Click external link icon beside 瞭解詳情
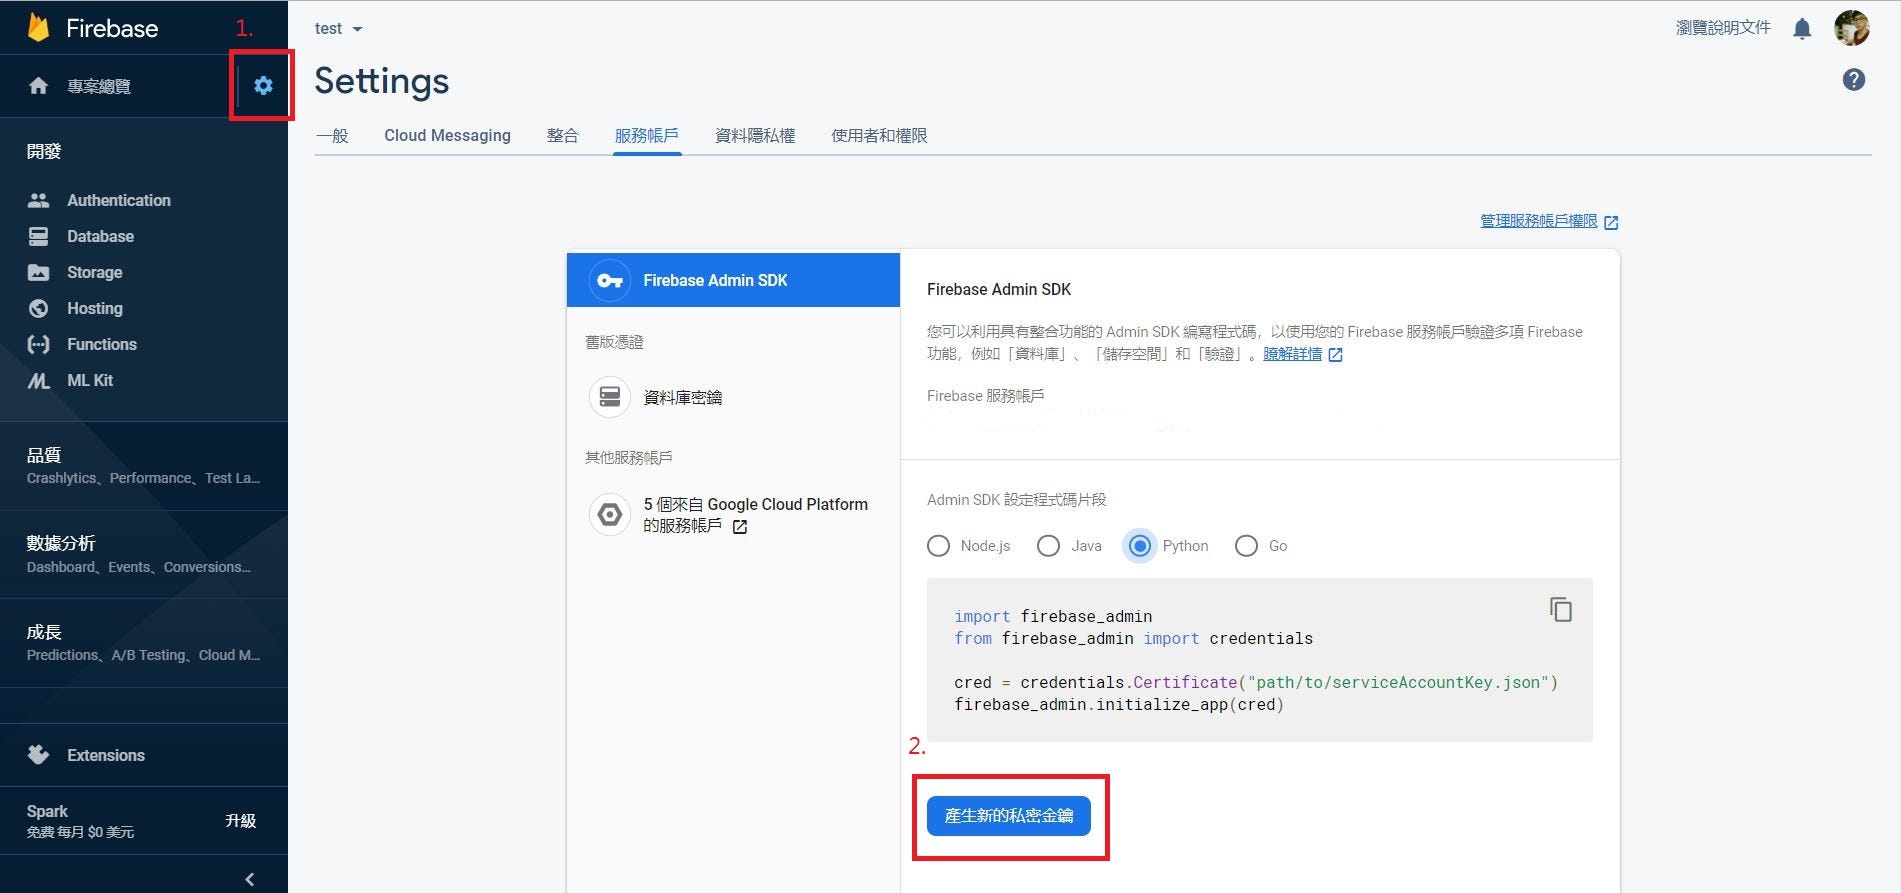Image resolution: width=1901 pixels, height=893 pixels. 1335,355
